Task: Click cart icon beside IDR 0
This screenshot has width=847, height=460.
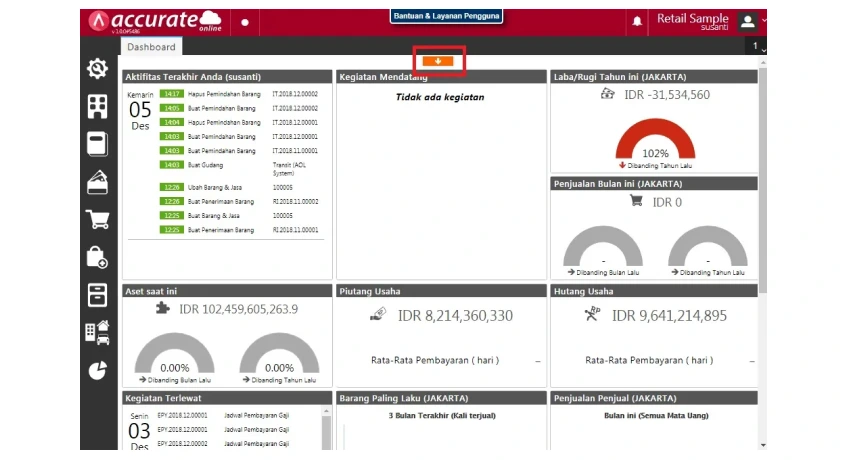Action: click(x=636, y=201)
